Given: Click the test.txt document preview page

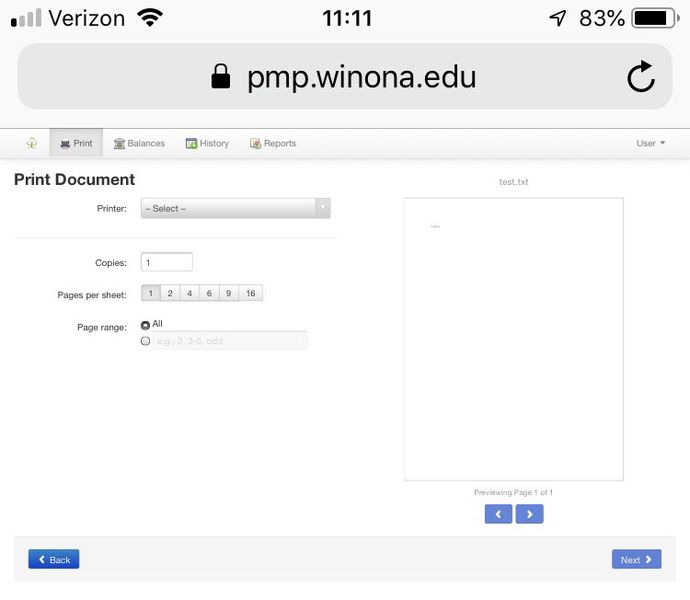Looking at the screenshot, I should [513, 339].
